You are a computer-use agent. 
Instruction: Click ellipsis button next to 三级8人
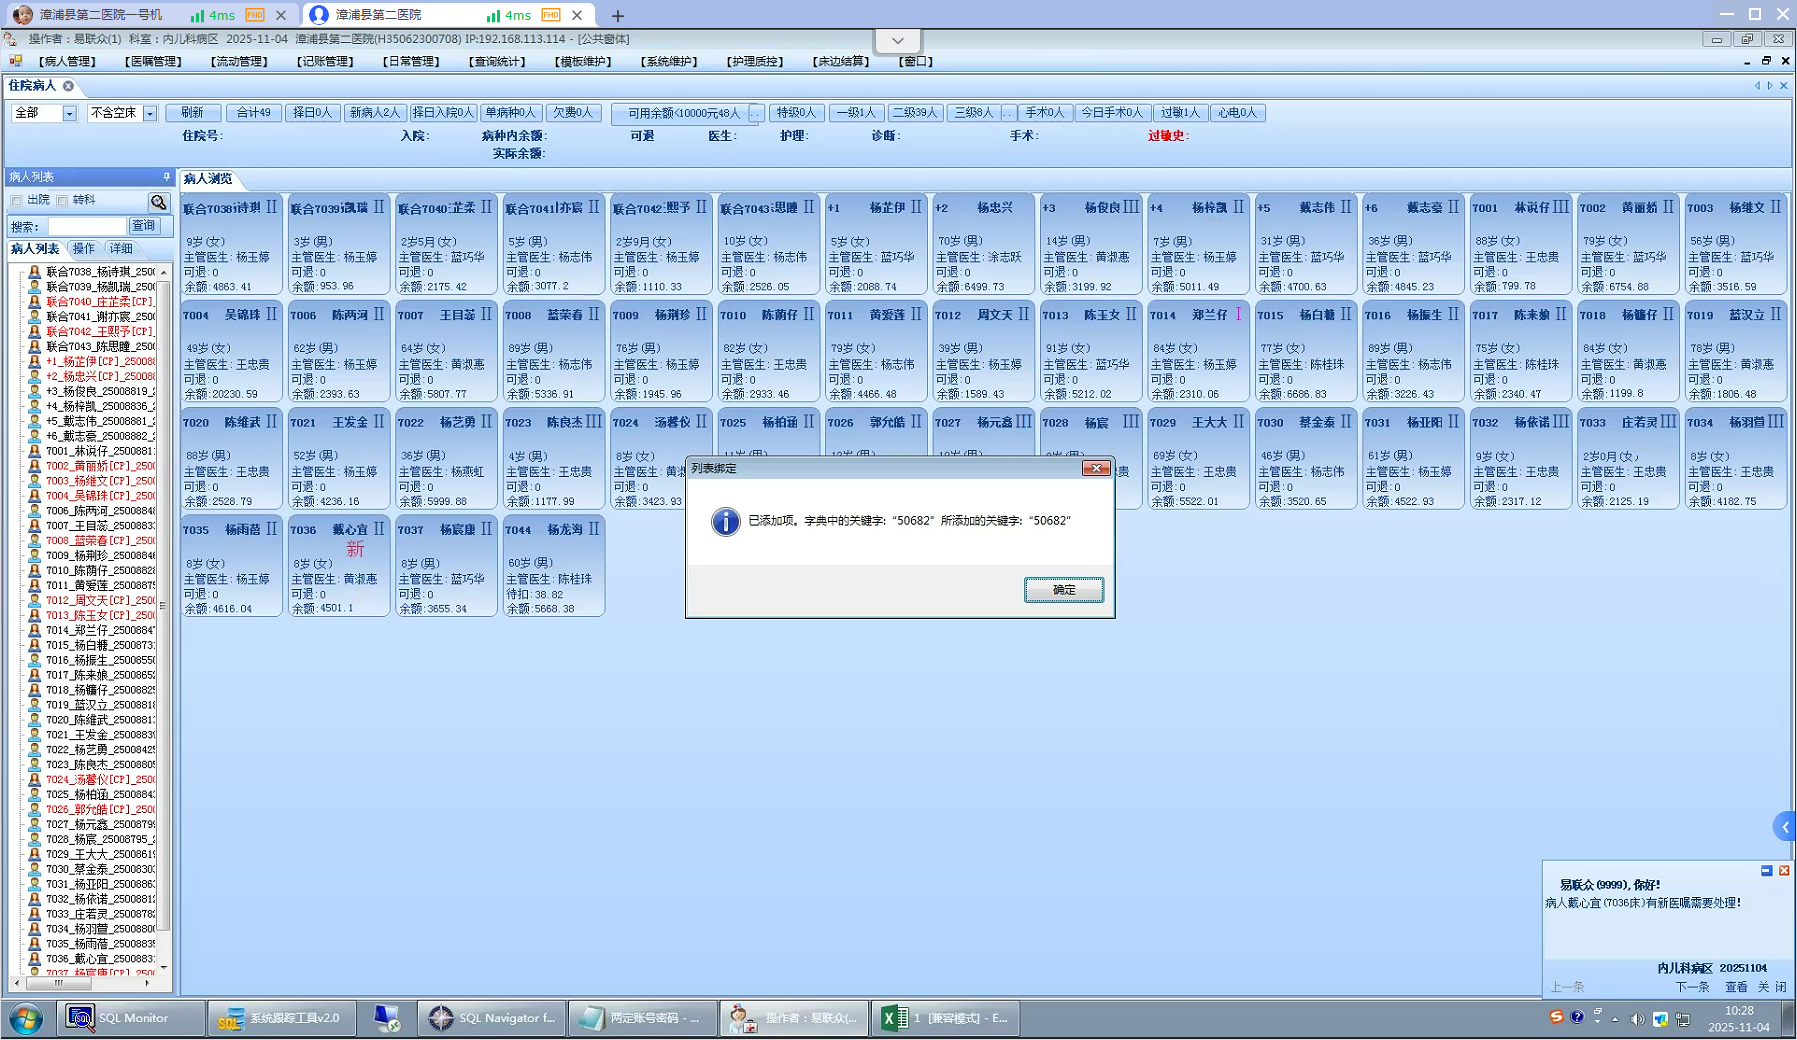click(x=1008, y=114)
